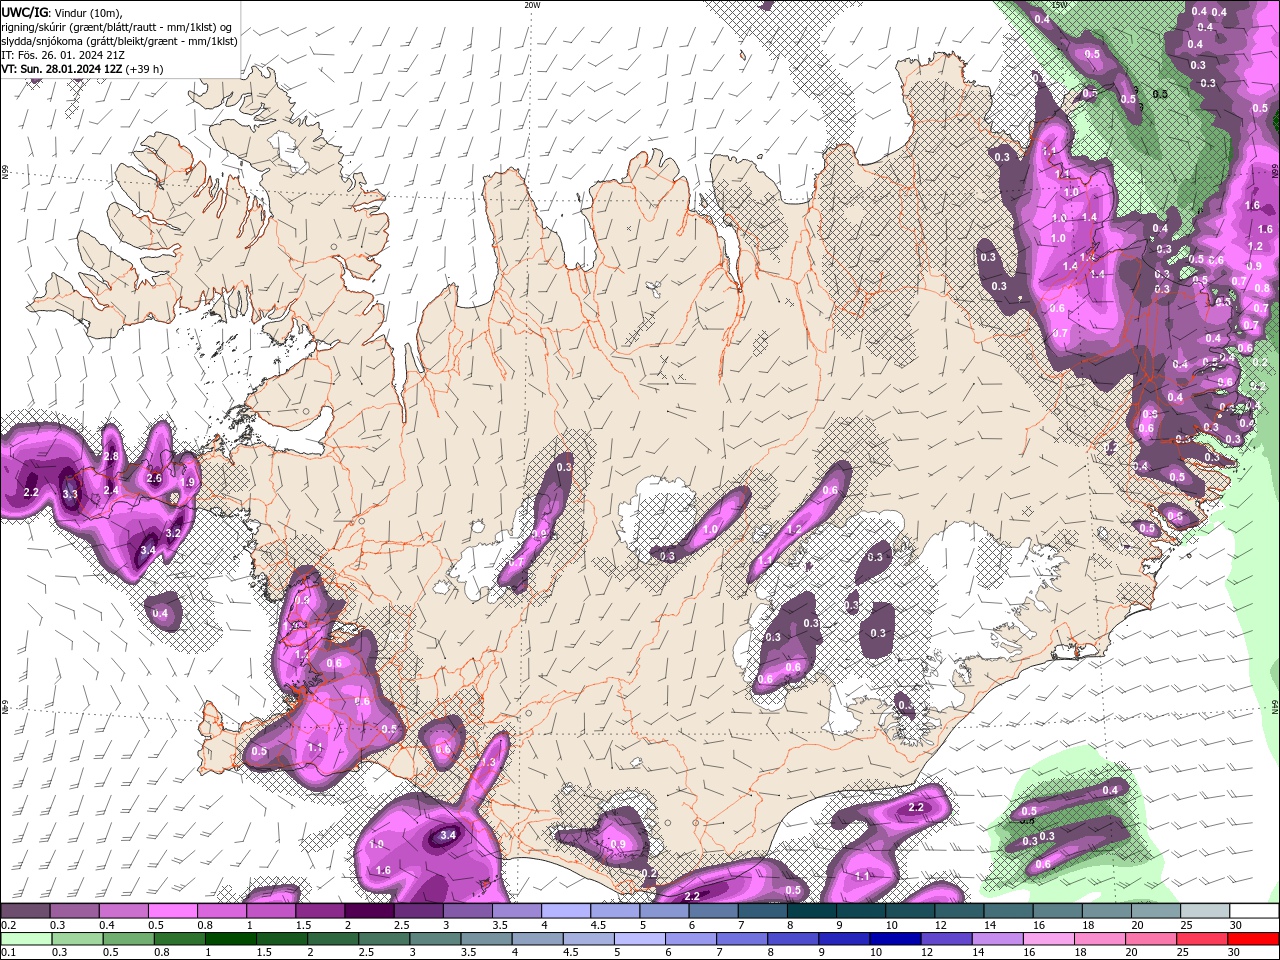Click the UWC/IG Vindur (10m) title line
The width and height of the screenshot is (1280, 960).
pyautogui.click(x=61, y=12)
